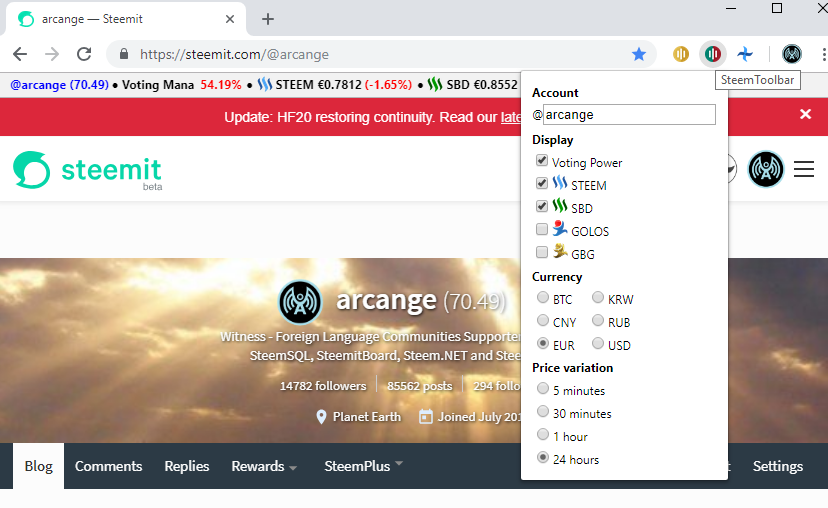Open the Blog tab
828x508 pixels.
pos(39,466)
